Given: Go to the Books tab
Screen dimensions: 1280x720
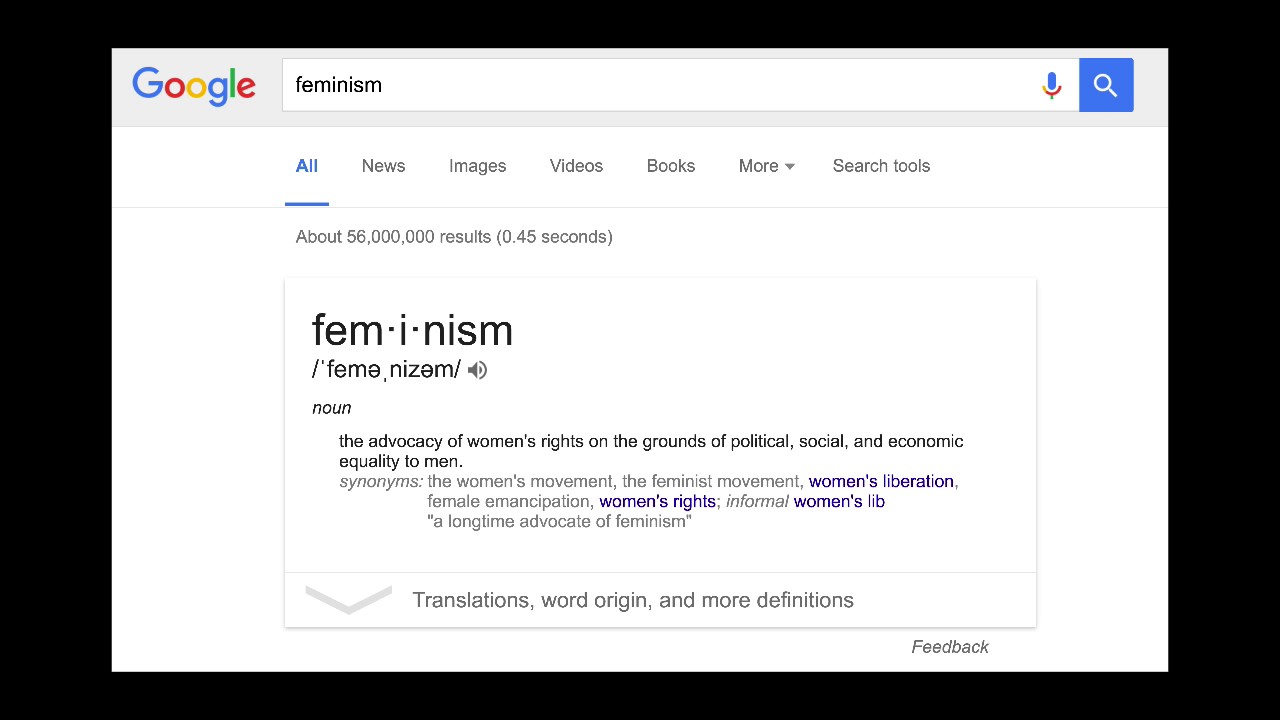Looking at the screenshot, I should coord(670,166).
